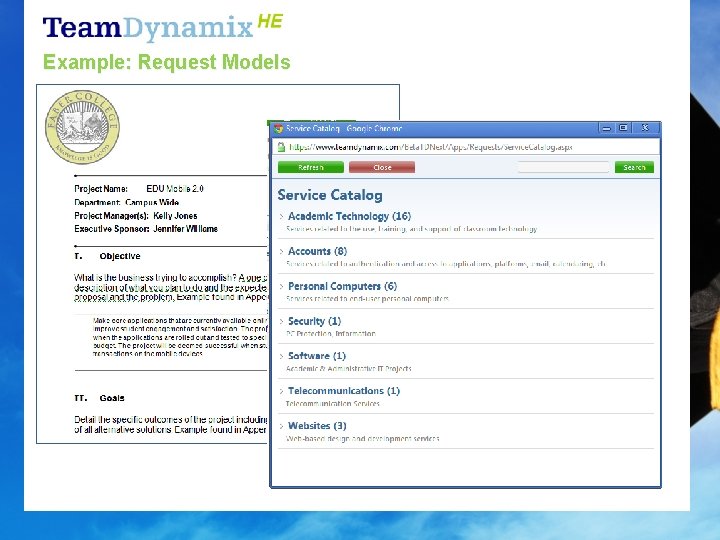Click the Chrome icon in window title bar
This screenshot has width=720, height=540.
(278, 129)
